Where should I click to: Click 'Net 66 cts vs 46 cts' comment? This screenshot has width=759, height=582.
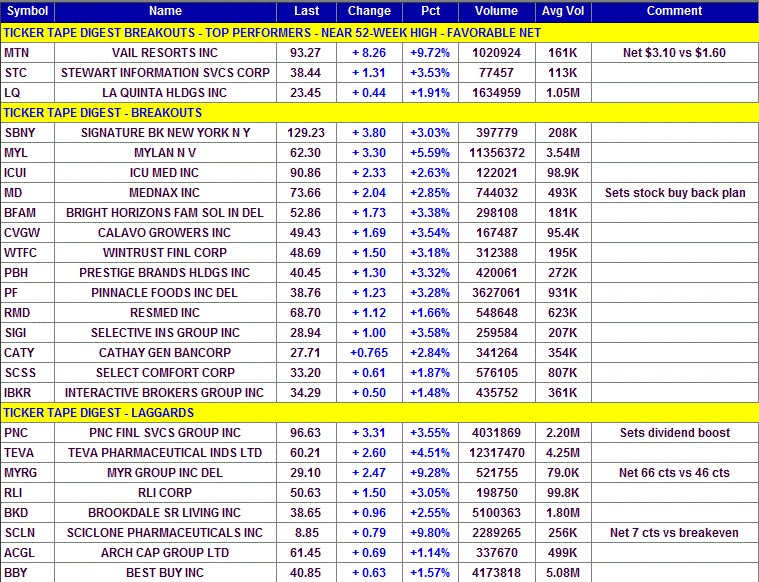674,473
